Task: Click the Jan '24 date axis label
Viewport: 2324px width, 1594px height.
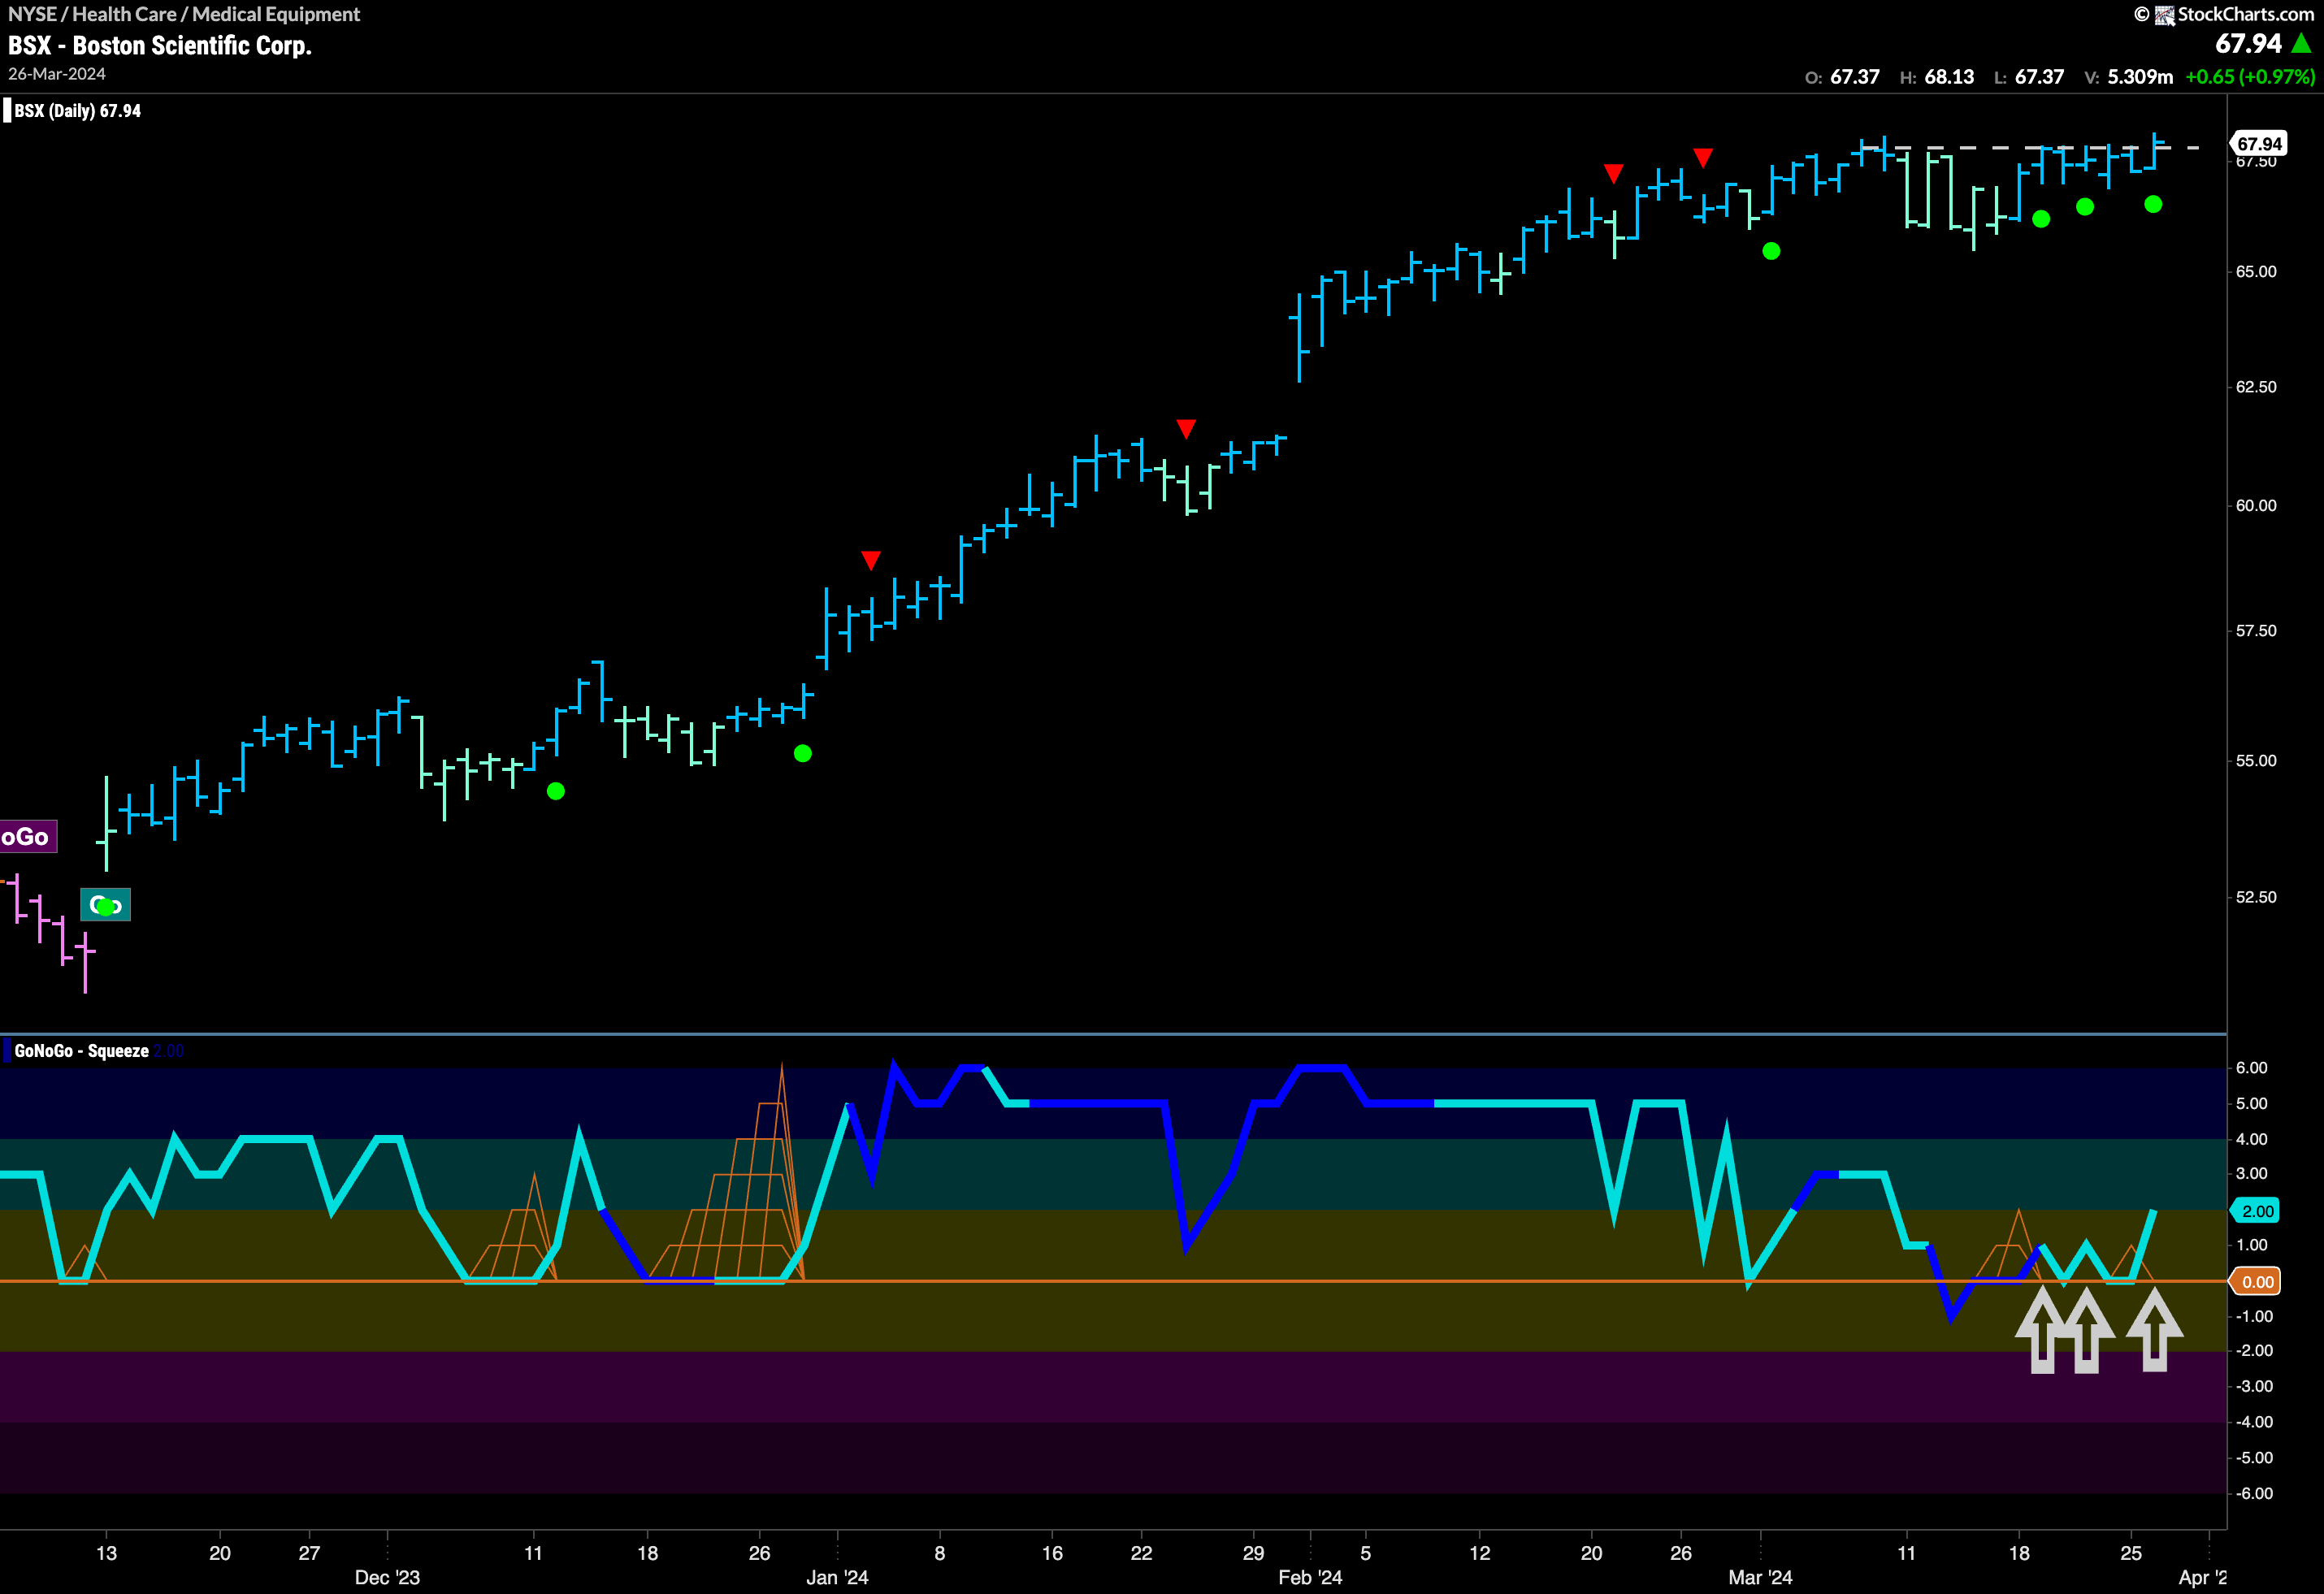Action: click(x=837, y=1578)
